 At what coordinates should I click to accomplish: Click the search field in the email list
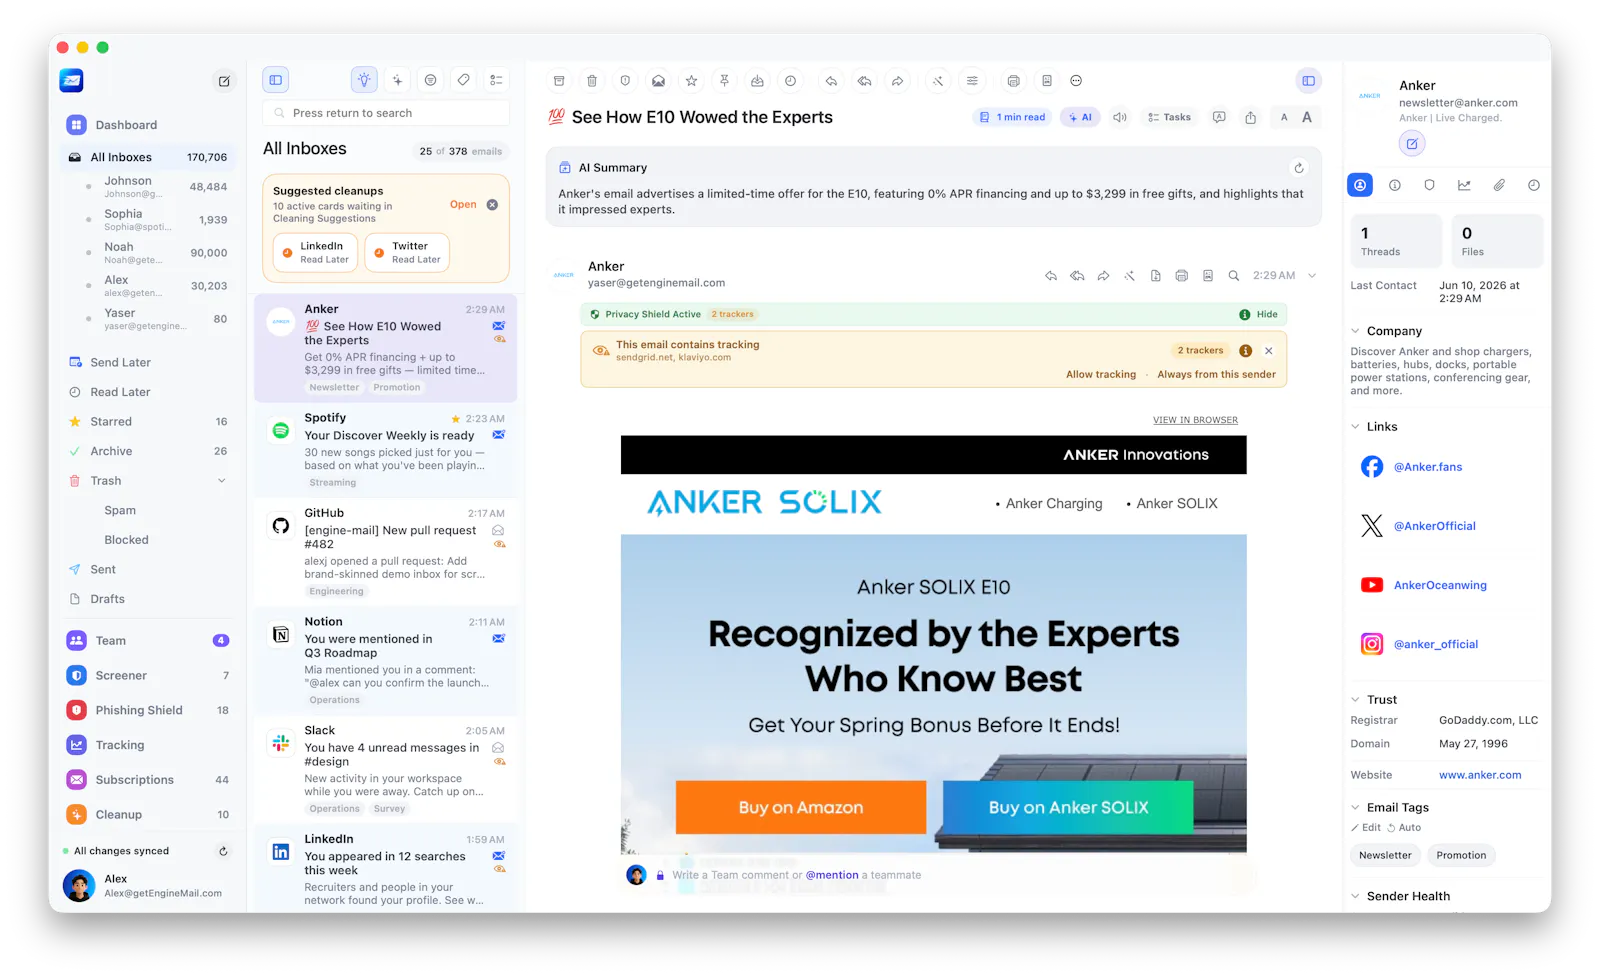point(386,113)
